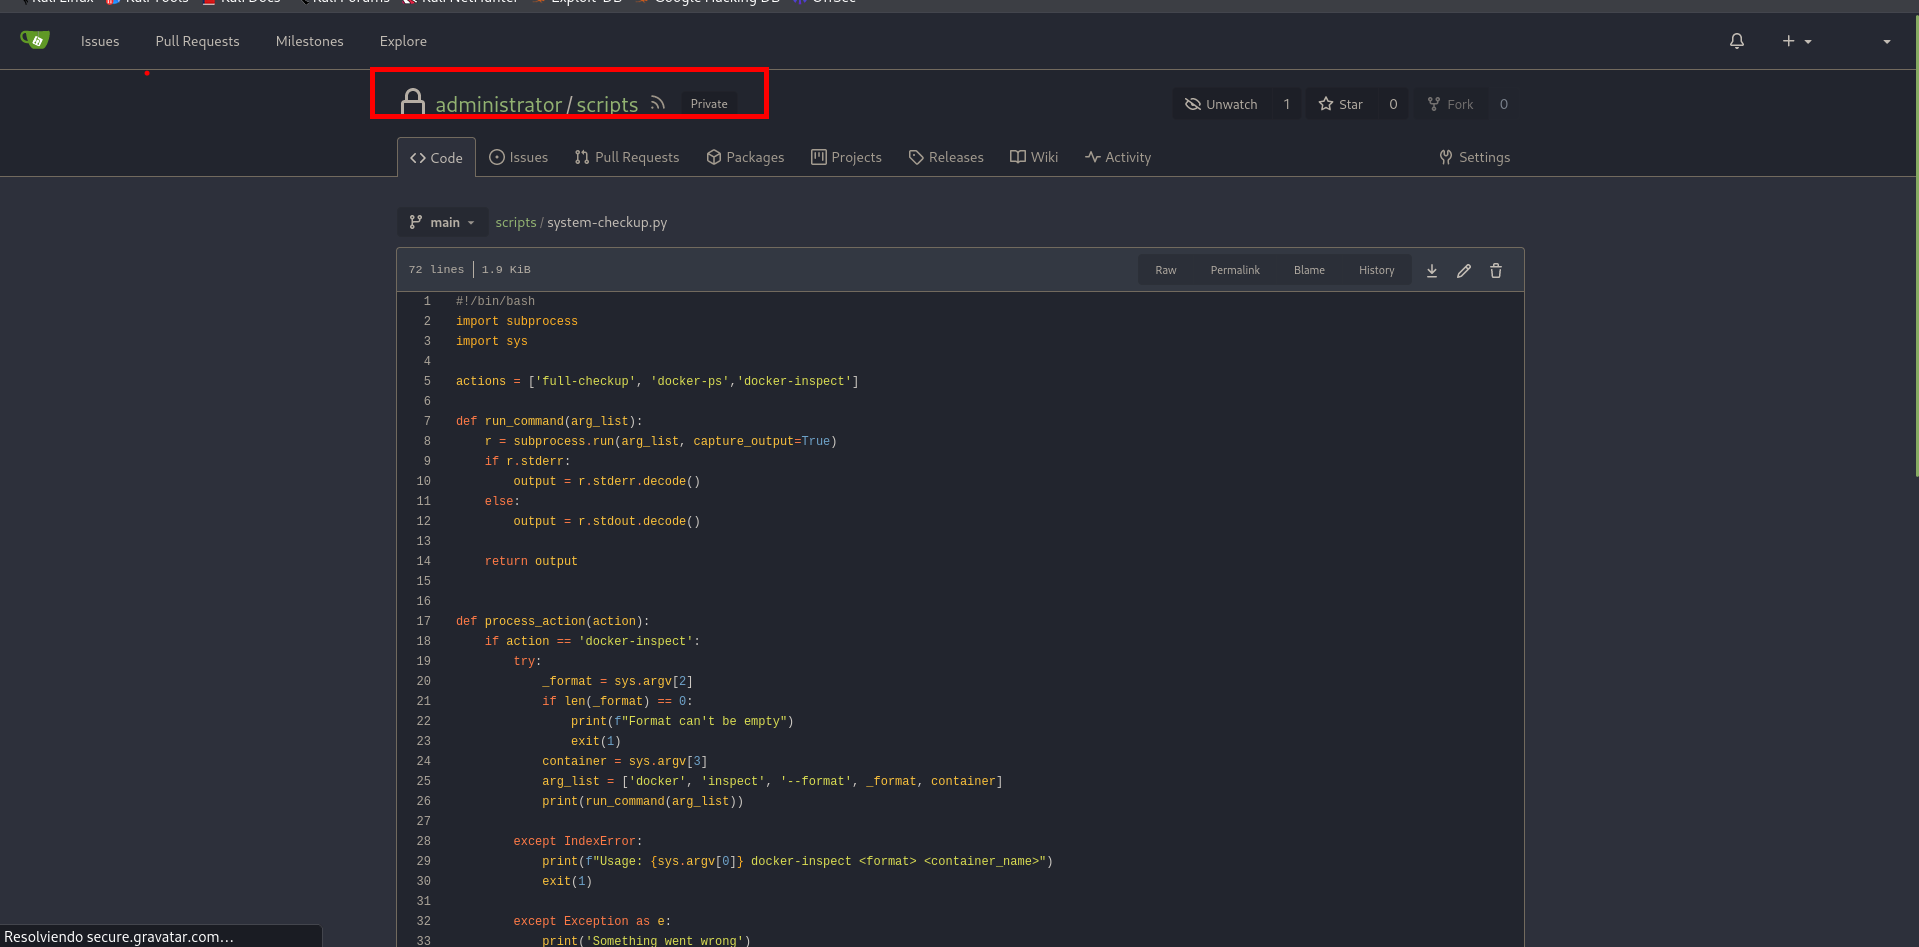Click the Fork button
The width and height of the screenshot is (1919, 947).
pyautogui.click(x=1450, y=104)
